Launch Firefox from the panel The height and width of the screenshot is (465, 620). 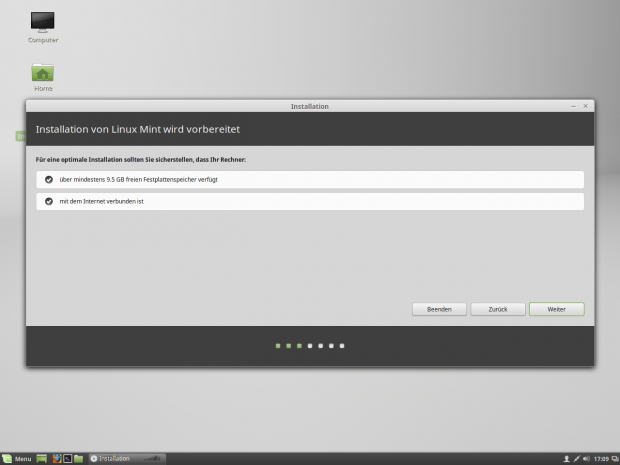pos(57,459)
